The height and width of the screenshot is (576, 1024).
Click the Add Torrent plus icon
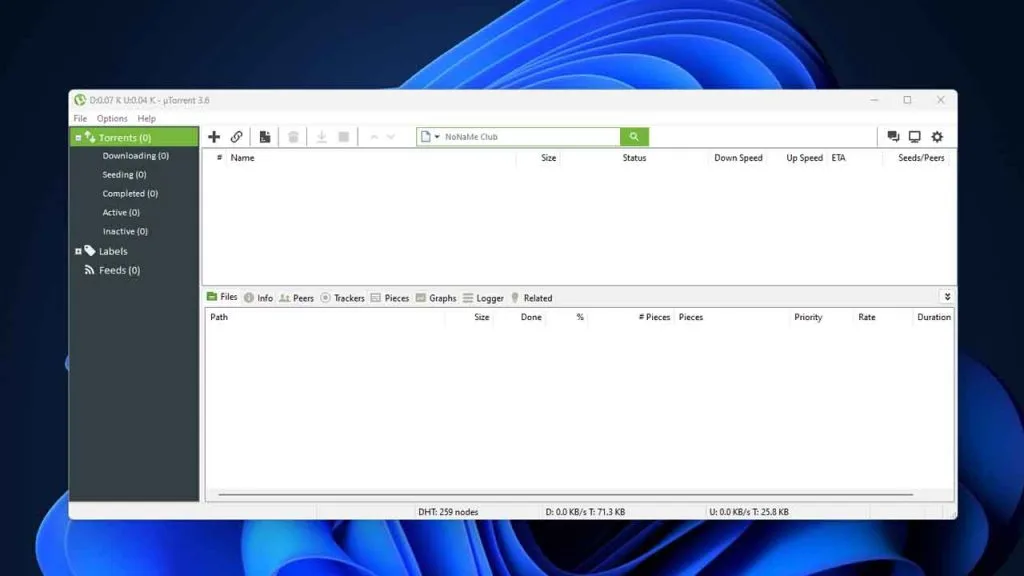tap(214, 136)
